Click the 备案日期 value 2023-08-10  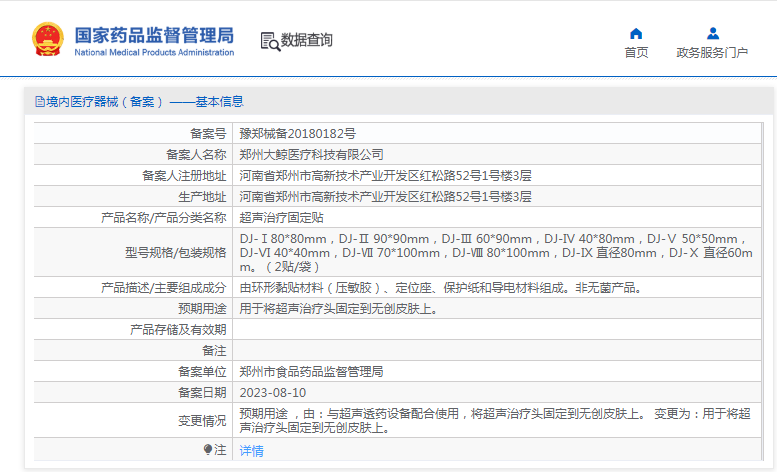pos(273,393)
